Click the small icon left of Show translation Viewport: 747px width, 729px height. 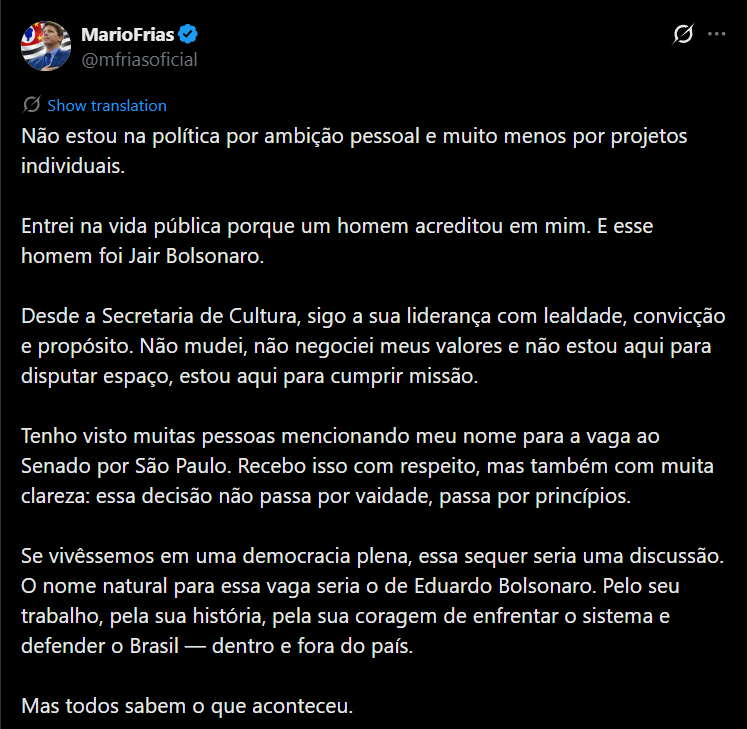(31, 105)
